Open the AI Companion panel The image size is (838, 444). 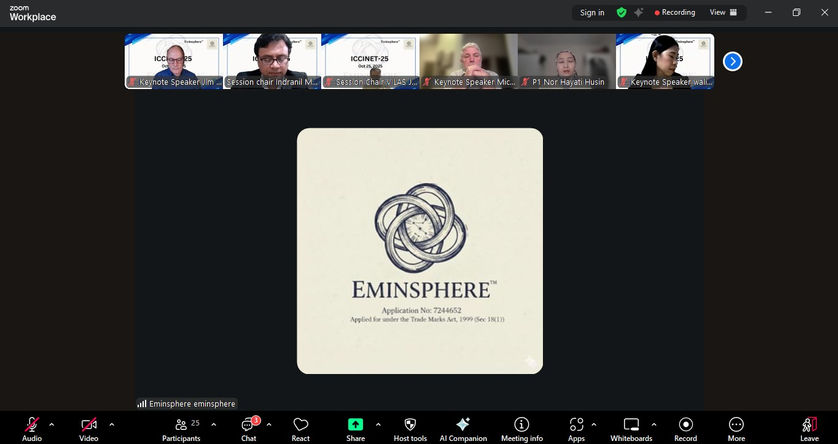(463, 429)
